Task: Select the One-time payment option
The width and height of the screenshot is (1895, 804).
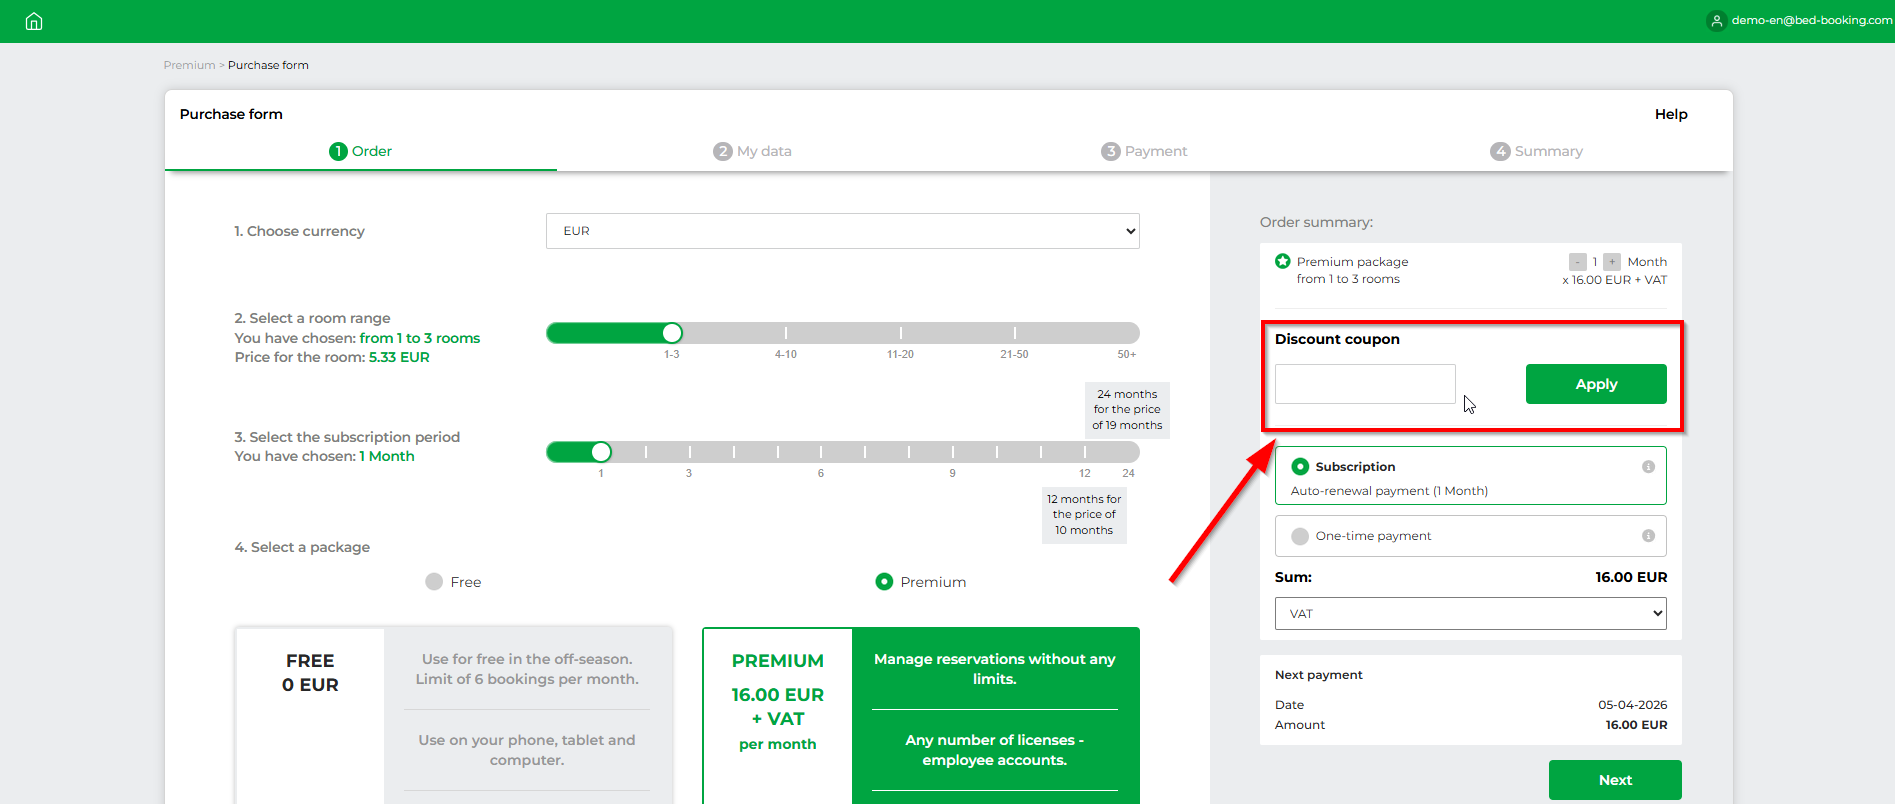Action: pyautogui.click(x=1300, y=536)
